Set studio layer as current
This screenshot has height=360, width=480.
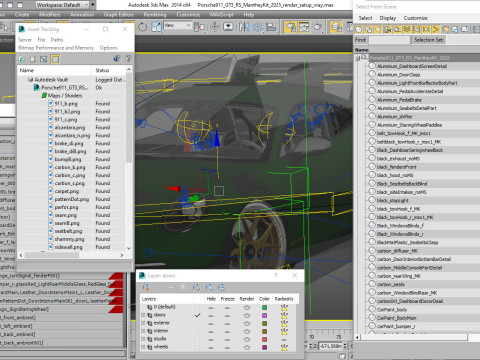click(x=198, y=339)
